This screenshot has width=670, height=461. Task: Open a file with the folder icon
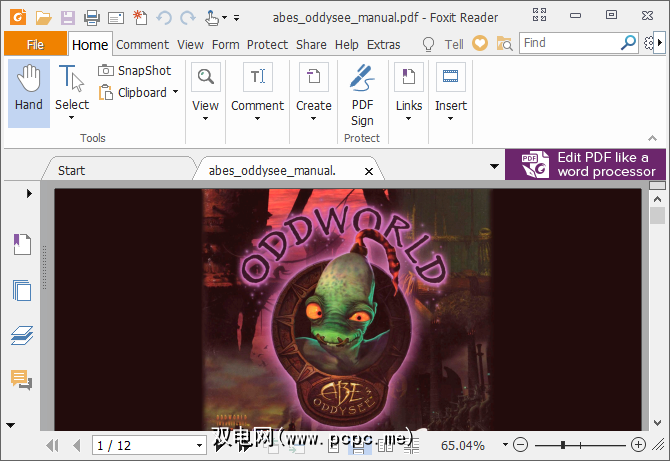click(x=43, y=18)
